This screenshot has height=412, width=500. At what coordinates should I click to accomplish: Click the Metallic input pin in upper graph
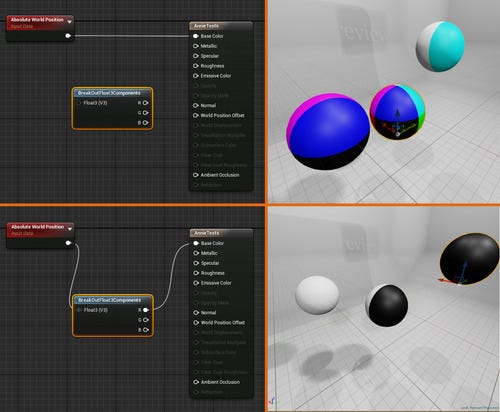(196, 46)
